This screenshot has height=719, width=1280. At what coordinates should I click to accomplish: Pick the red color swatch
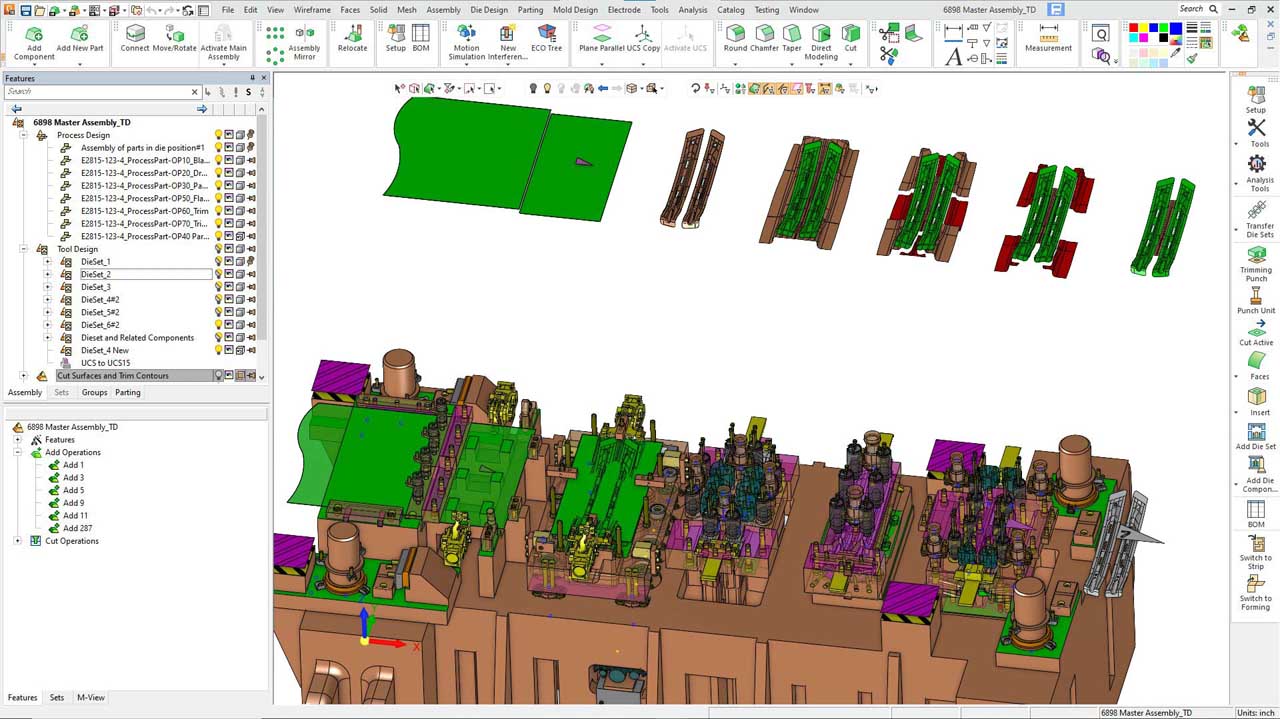pos(1134,28)
